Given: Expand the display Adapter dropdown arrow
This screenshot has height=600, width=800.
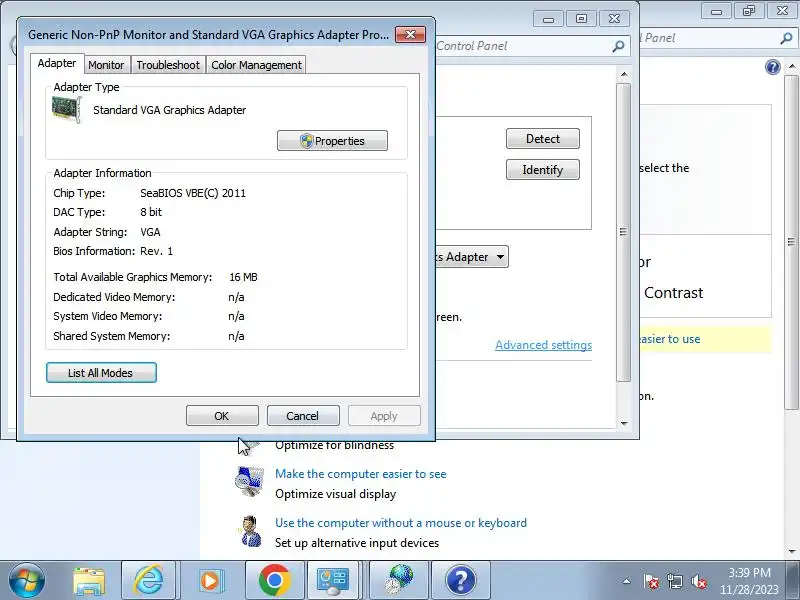Looking at the screenshot, I should [x=500, y=257].
